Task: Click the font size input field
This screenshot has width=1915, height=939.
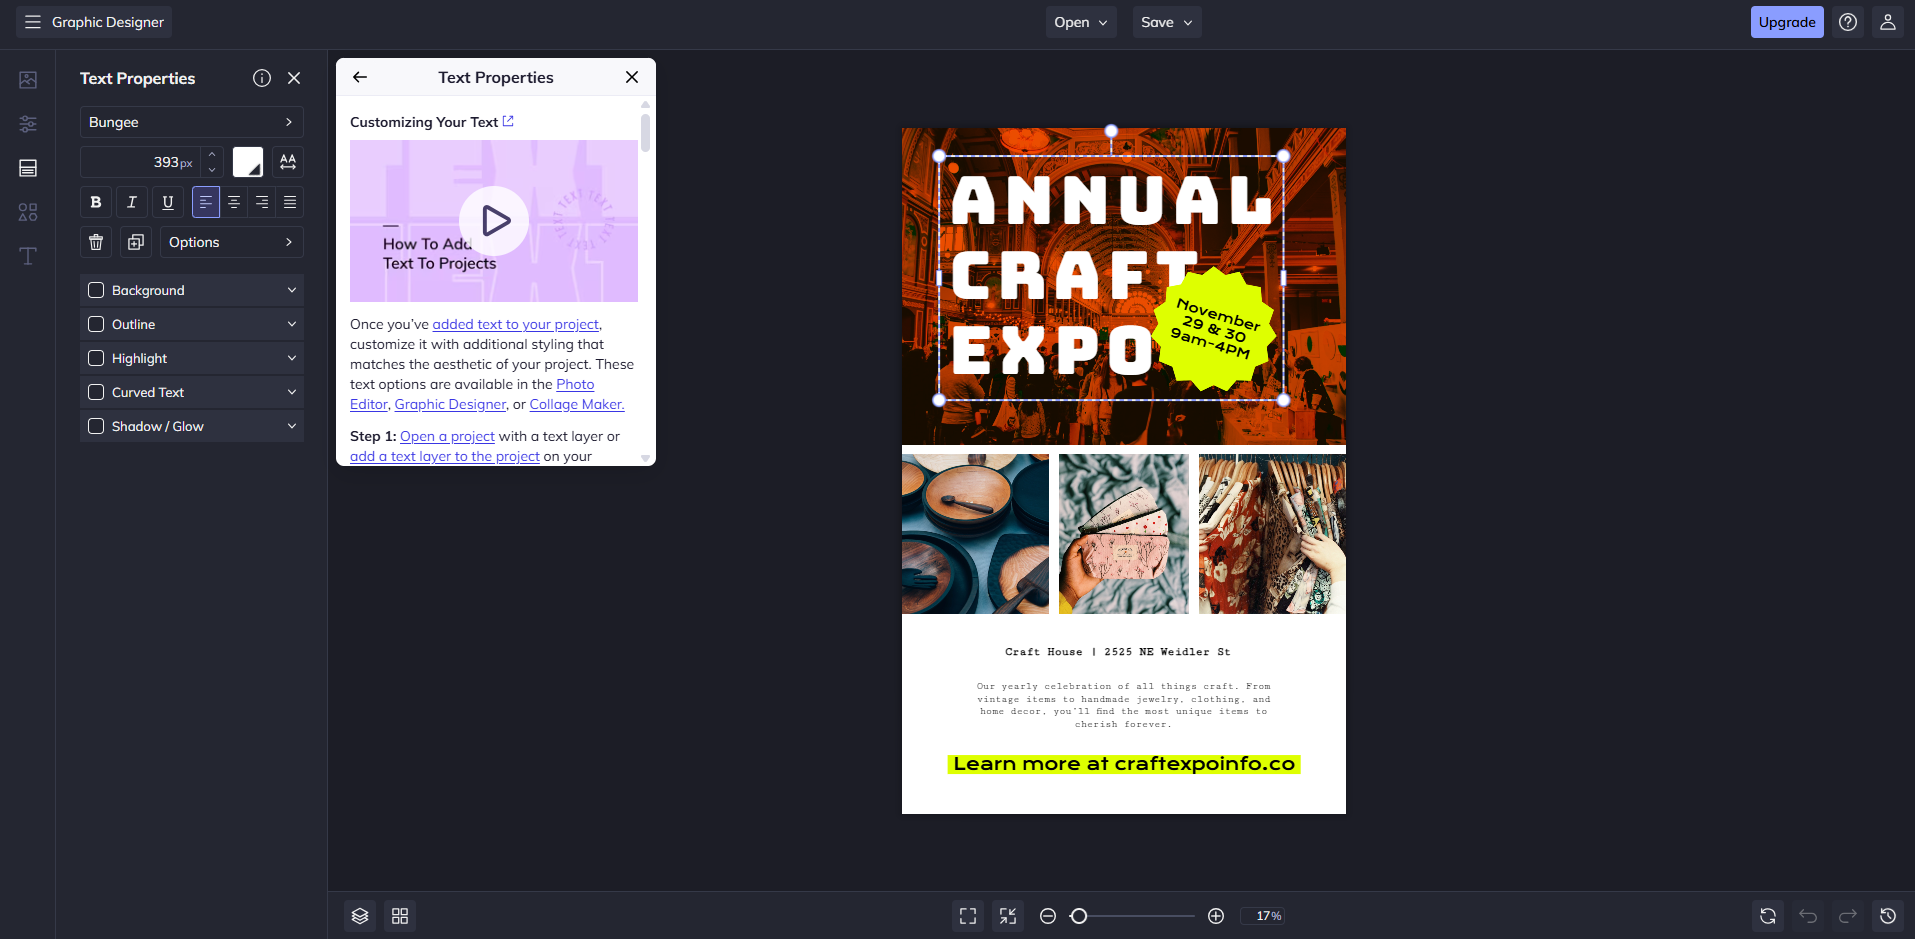Action: click(x=141, y=162)
